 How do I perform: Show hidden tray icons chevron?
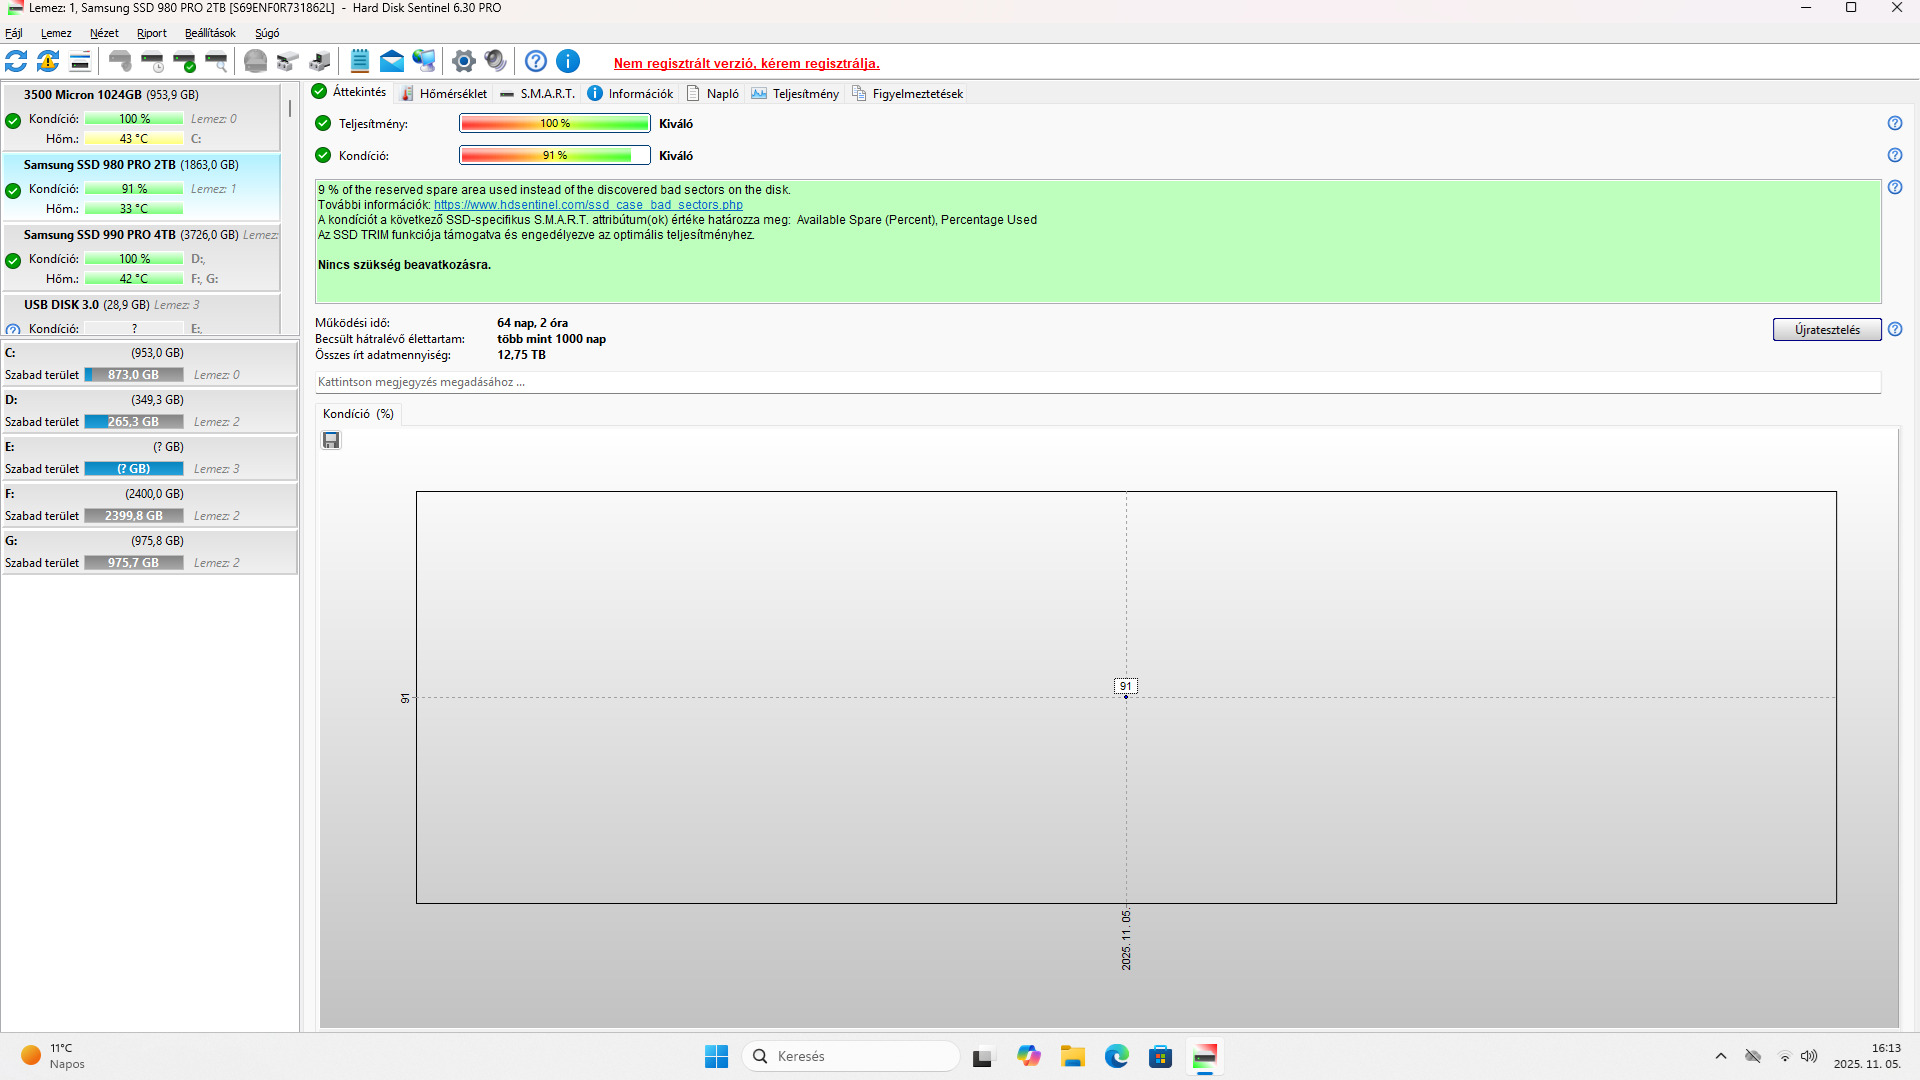point(1721,1056)
